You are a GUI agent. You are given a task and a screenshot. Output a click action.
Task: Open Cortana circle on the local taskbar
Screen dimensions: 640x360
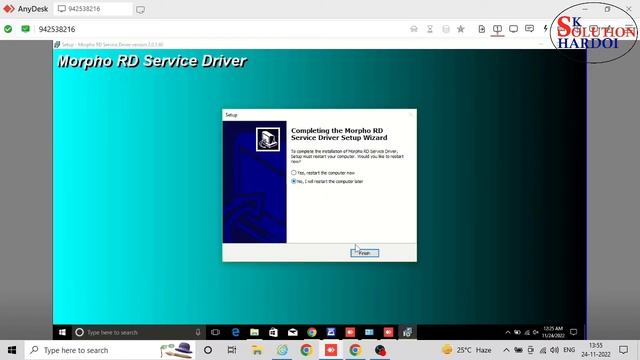[208, 350]
